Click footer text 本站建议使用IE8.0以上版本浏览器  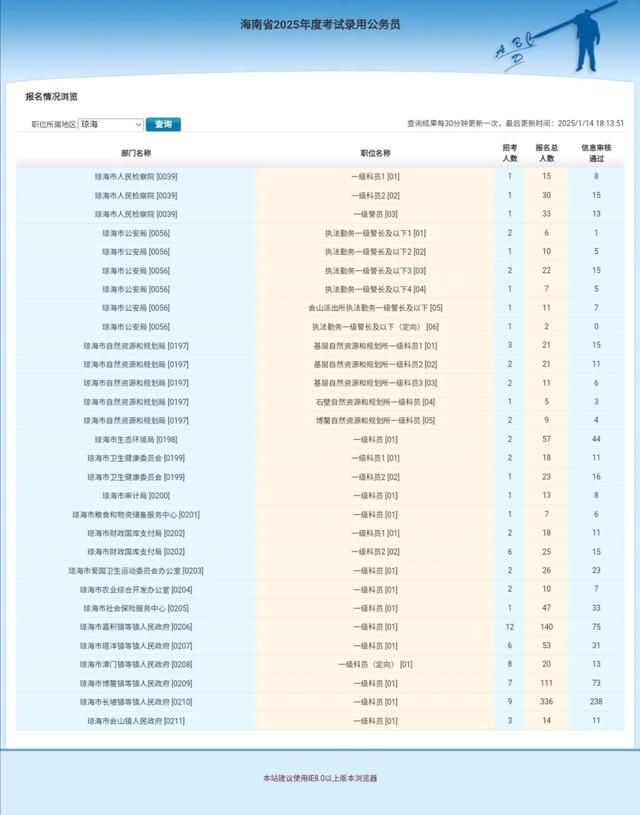[x=320, y=778]
